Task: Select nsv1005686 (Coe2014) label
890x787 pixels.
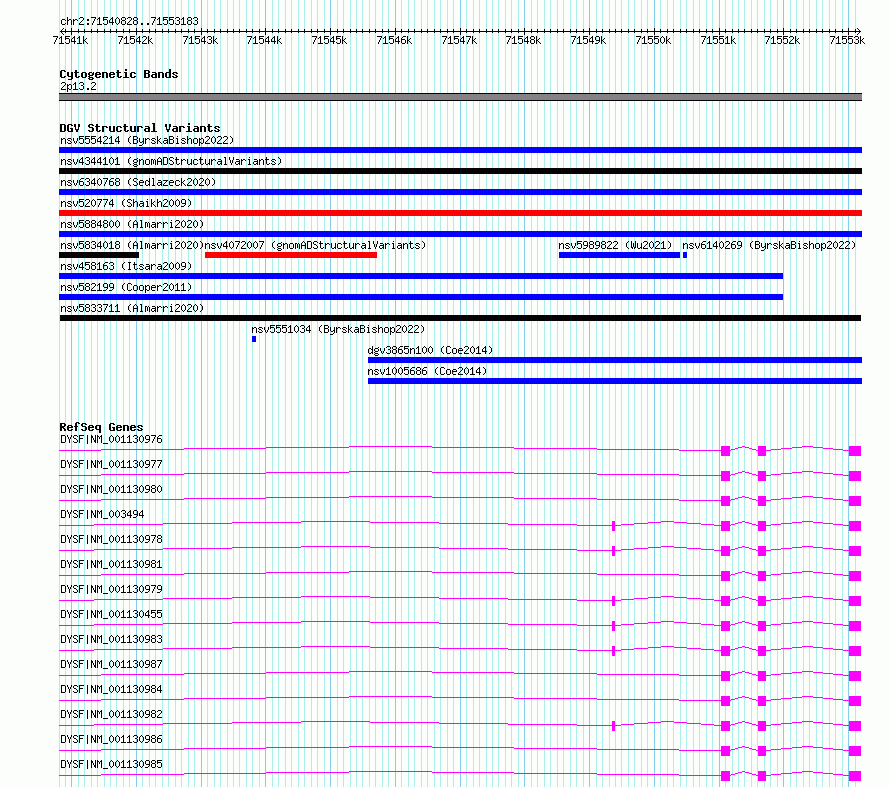Action: [x=427, y=371]
